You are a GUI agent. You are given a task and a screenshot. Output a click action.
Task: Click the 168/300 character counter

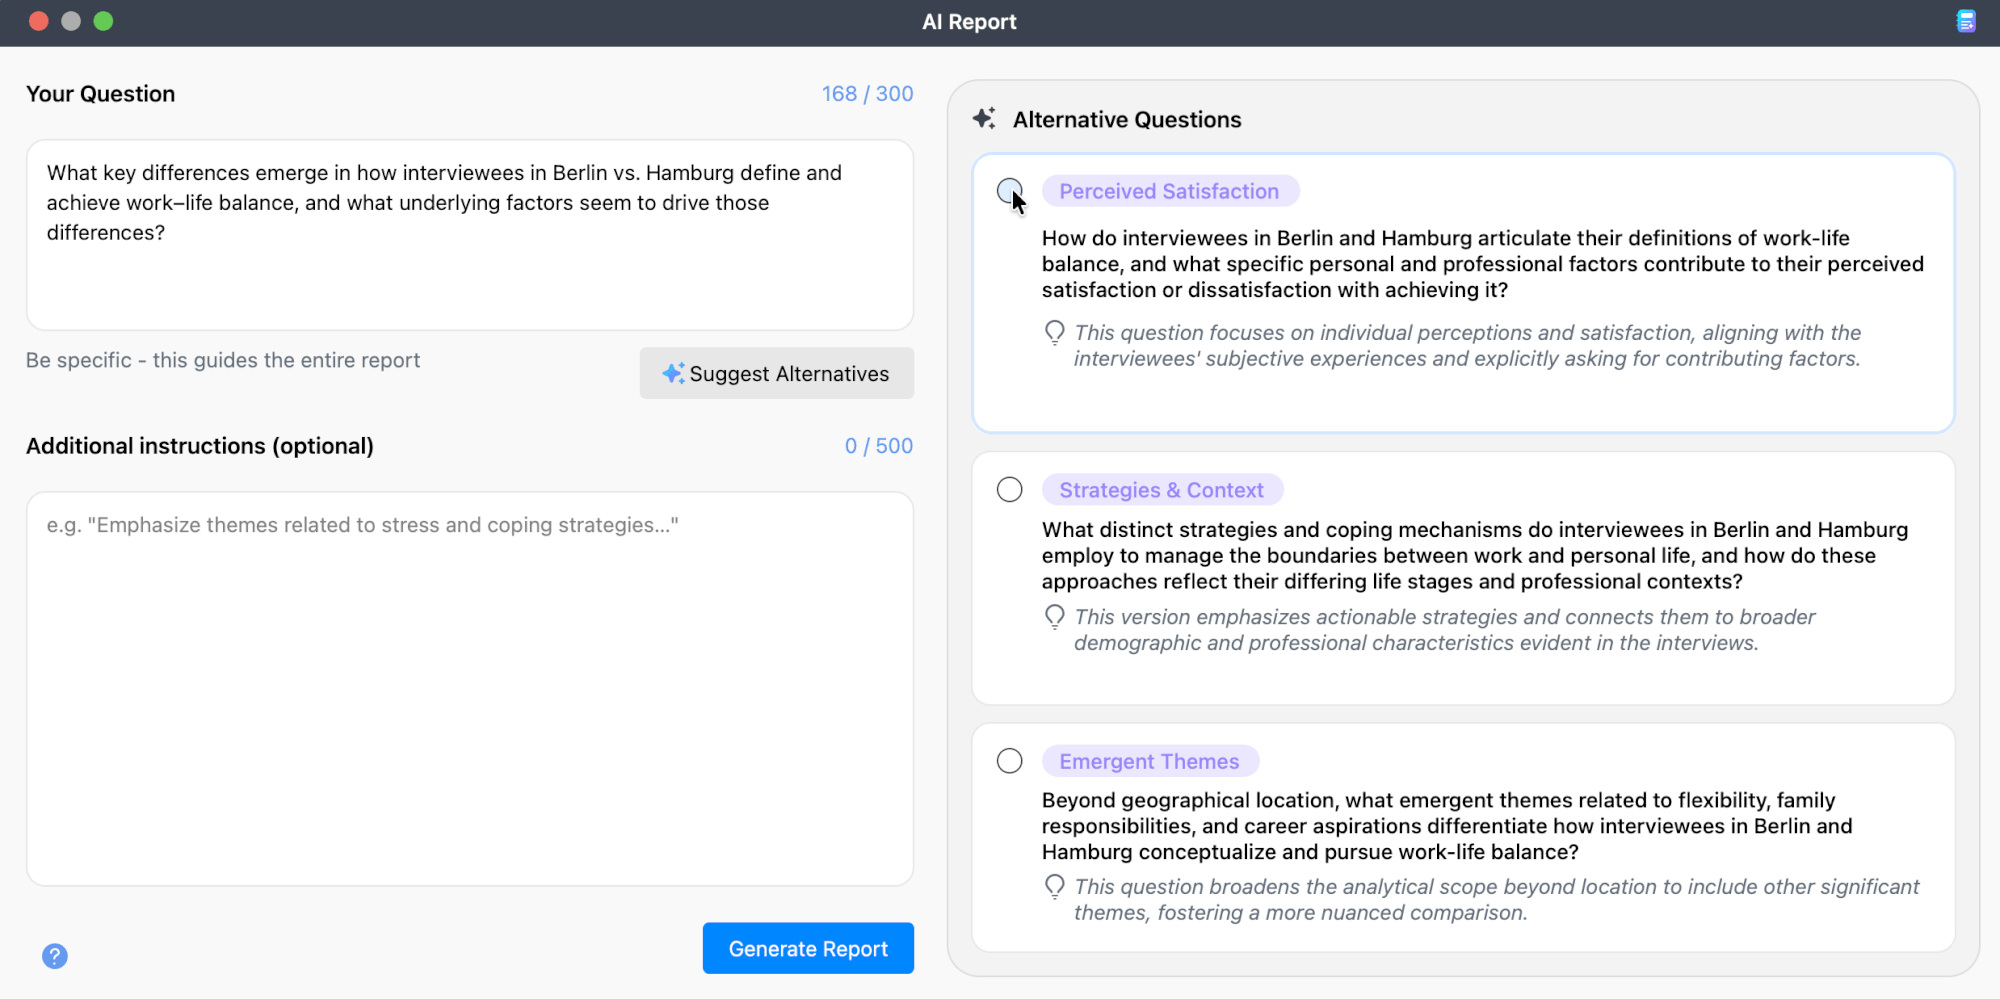pos(867,93)
